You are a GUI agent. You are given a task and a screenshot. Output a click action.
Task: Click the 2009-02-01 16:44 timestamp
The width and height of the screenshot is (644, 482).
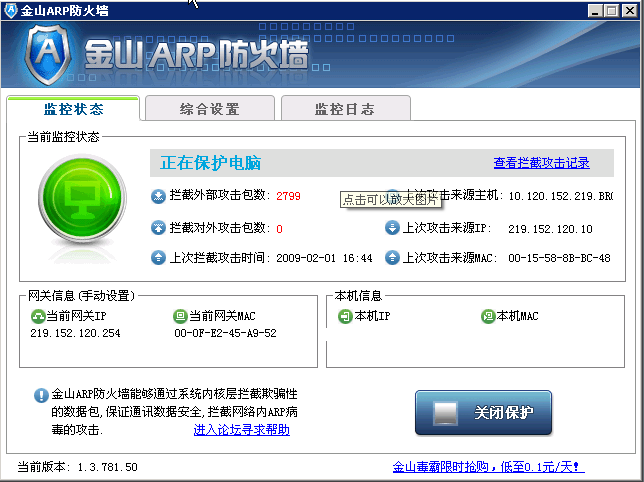tap(324, 258)
